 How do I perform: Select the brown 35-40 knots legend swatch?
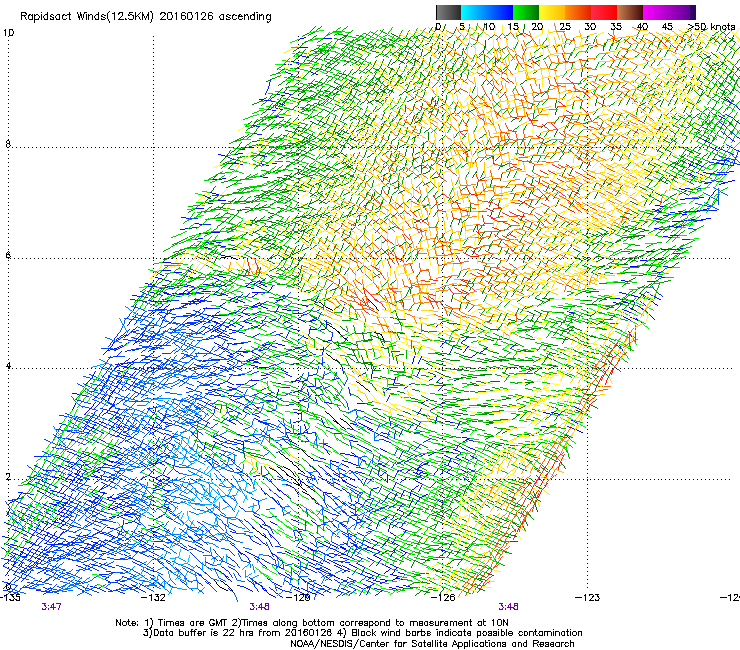(x=630, y=12)
